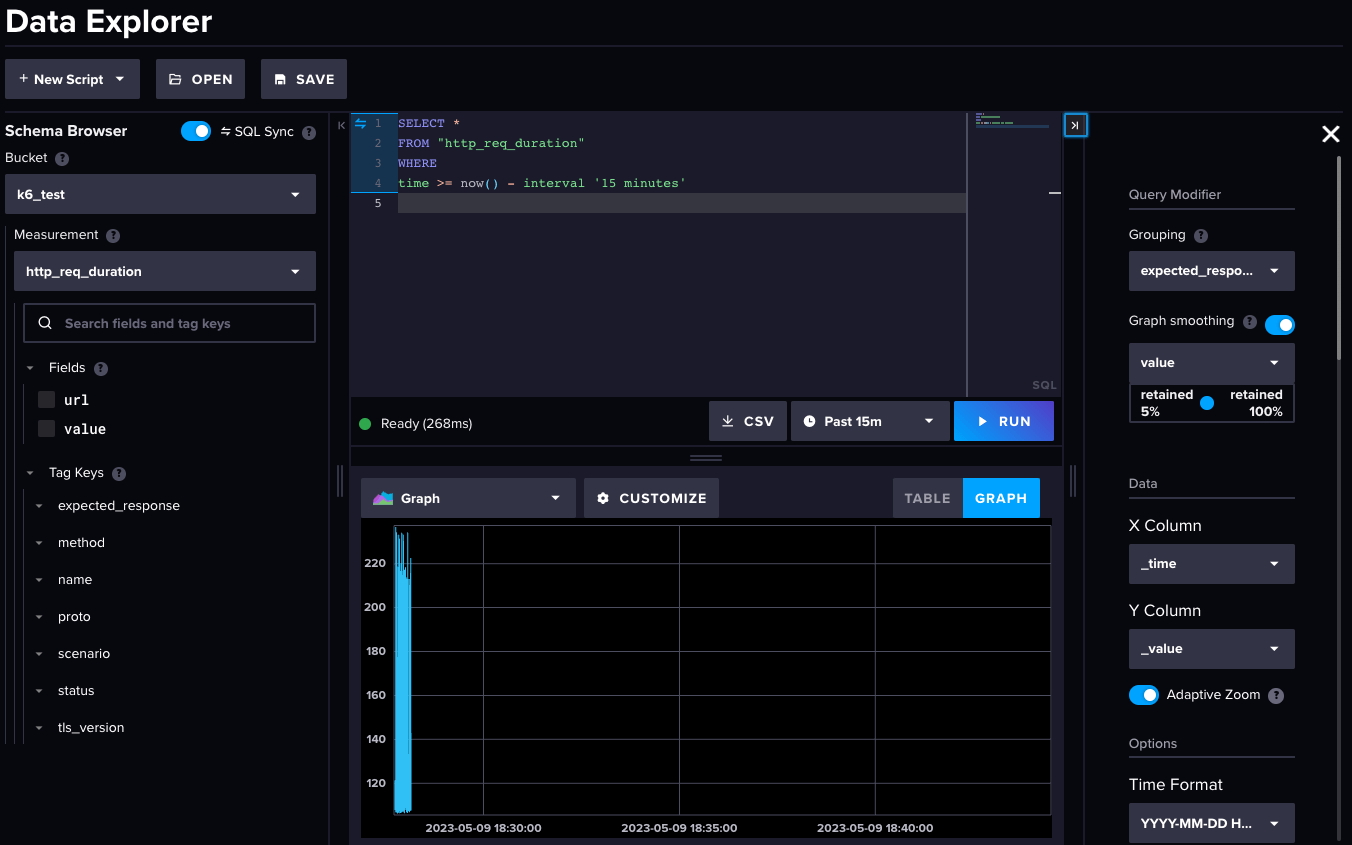The image size is (1352, 845).
Task: Save the script using the SAVE icon
Action: [278, 78]
